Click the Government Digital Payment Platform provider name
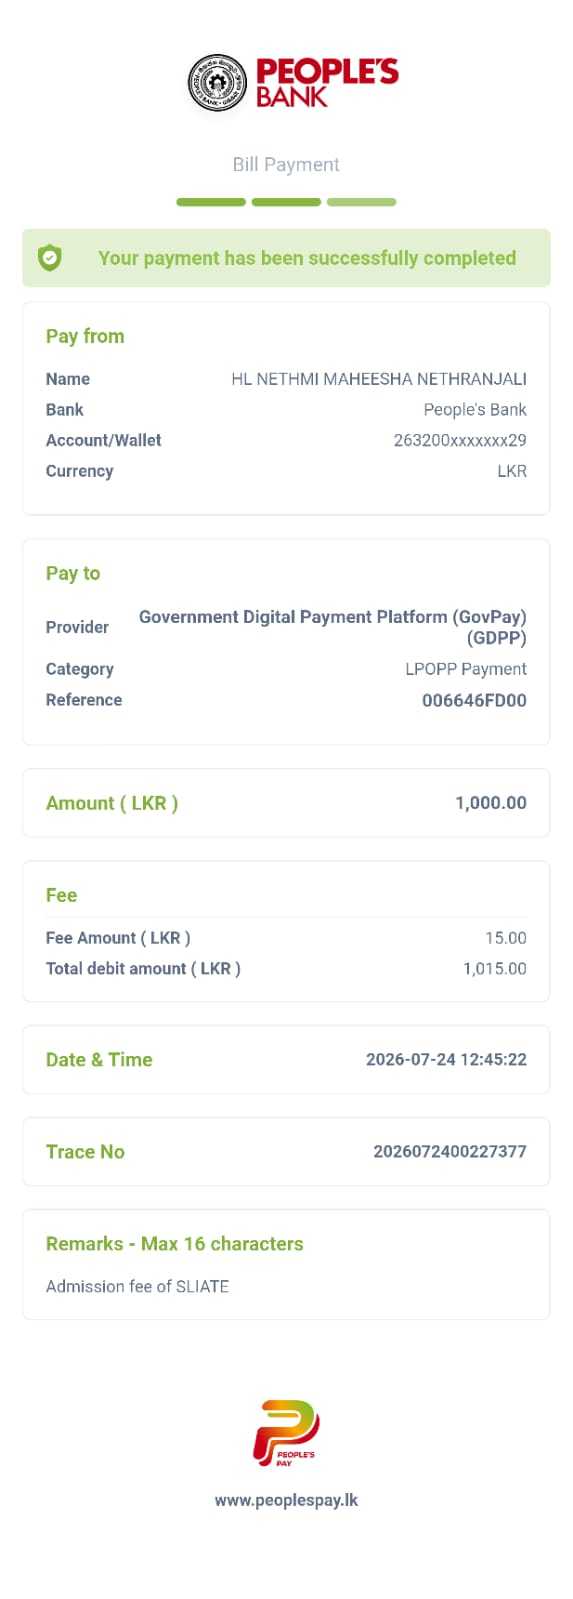 (333, 627)
